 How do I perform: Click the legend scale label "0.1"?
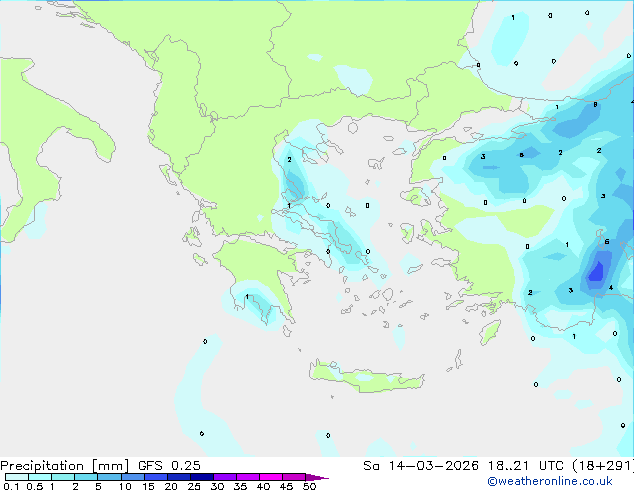[11, 486]
